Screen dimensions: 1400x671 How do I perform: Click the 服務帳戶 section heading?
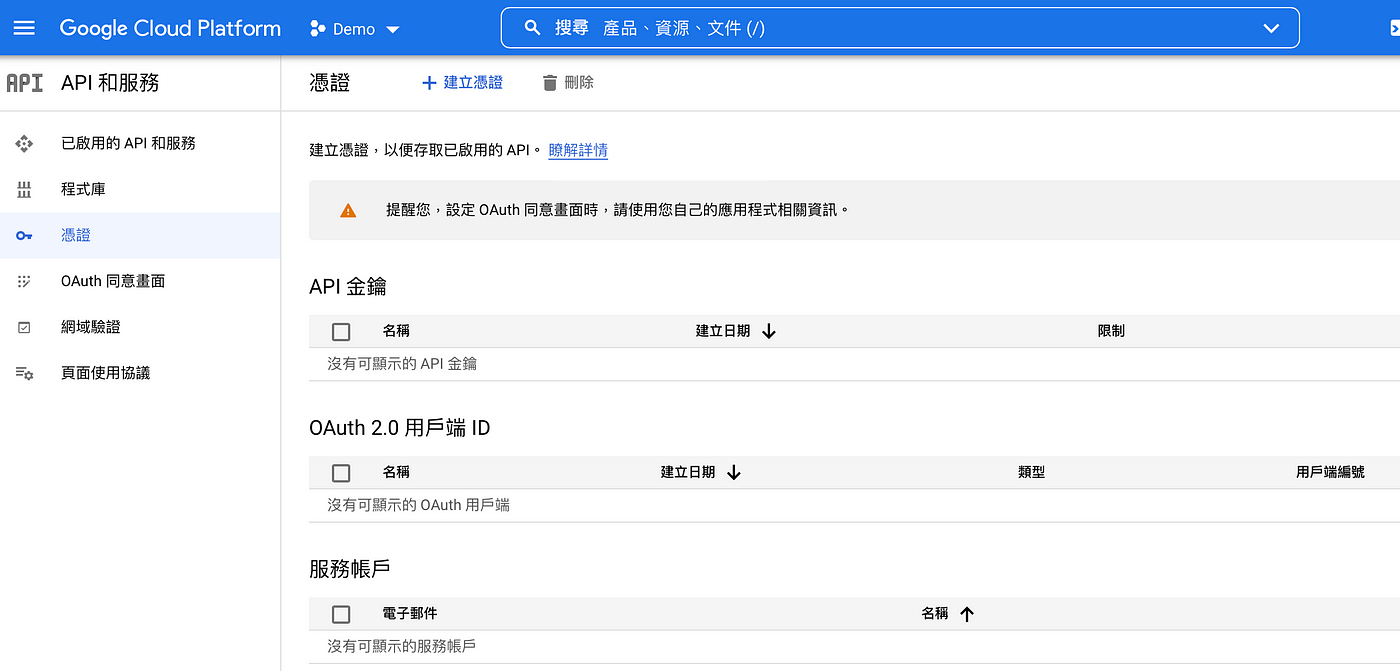pos(350,569)
